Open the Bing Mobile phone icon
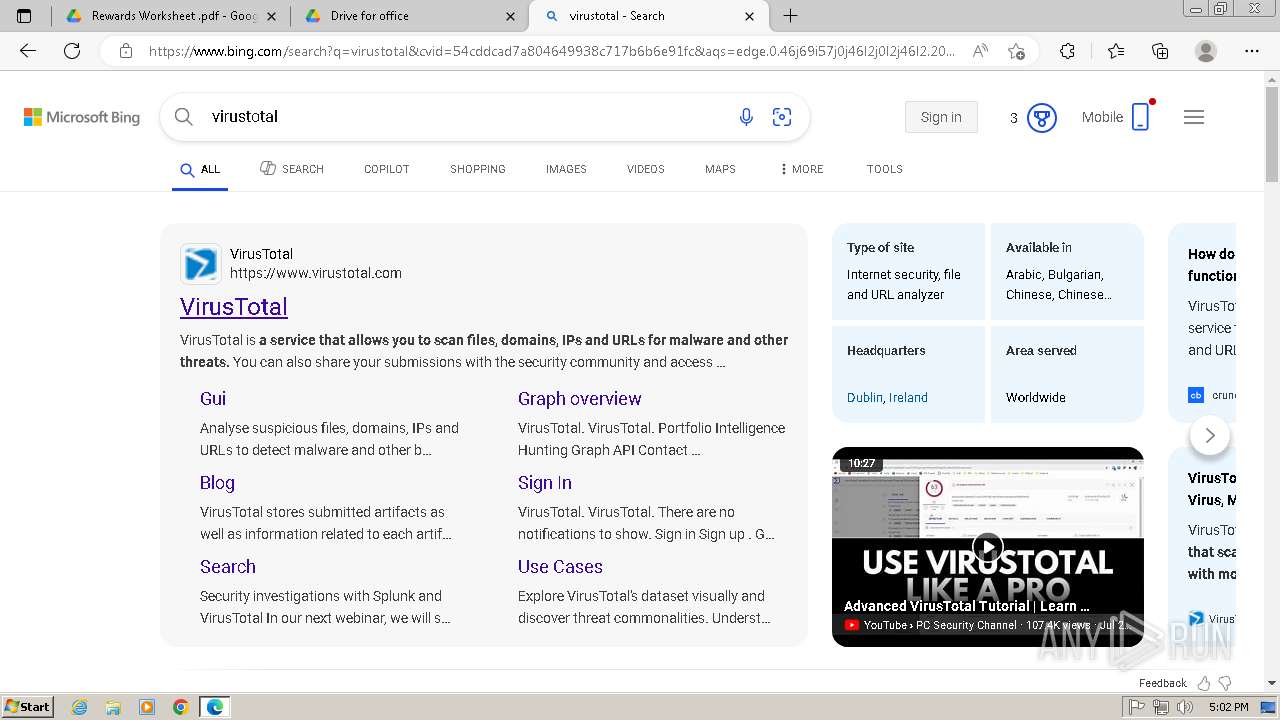 pos(1141,117)
